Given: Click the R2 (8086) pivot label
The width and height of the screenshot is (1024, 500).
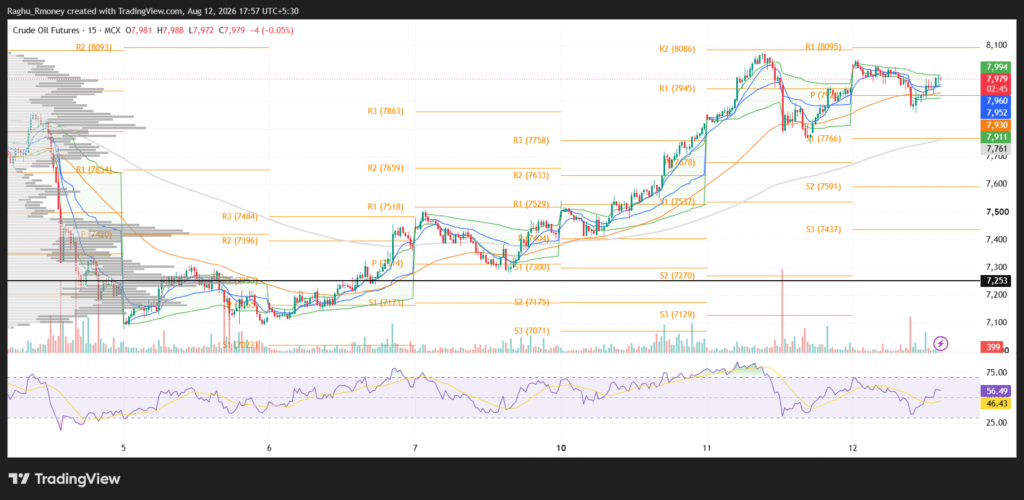Looking at the screenshot, I should tap(677, 49).
